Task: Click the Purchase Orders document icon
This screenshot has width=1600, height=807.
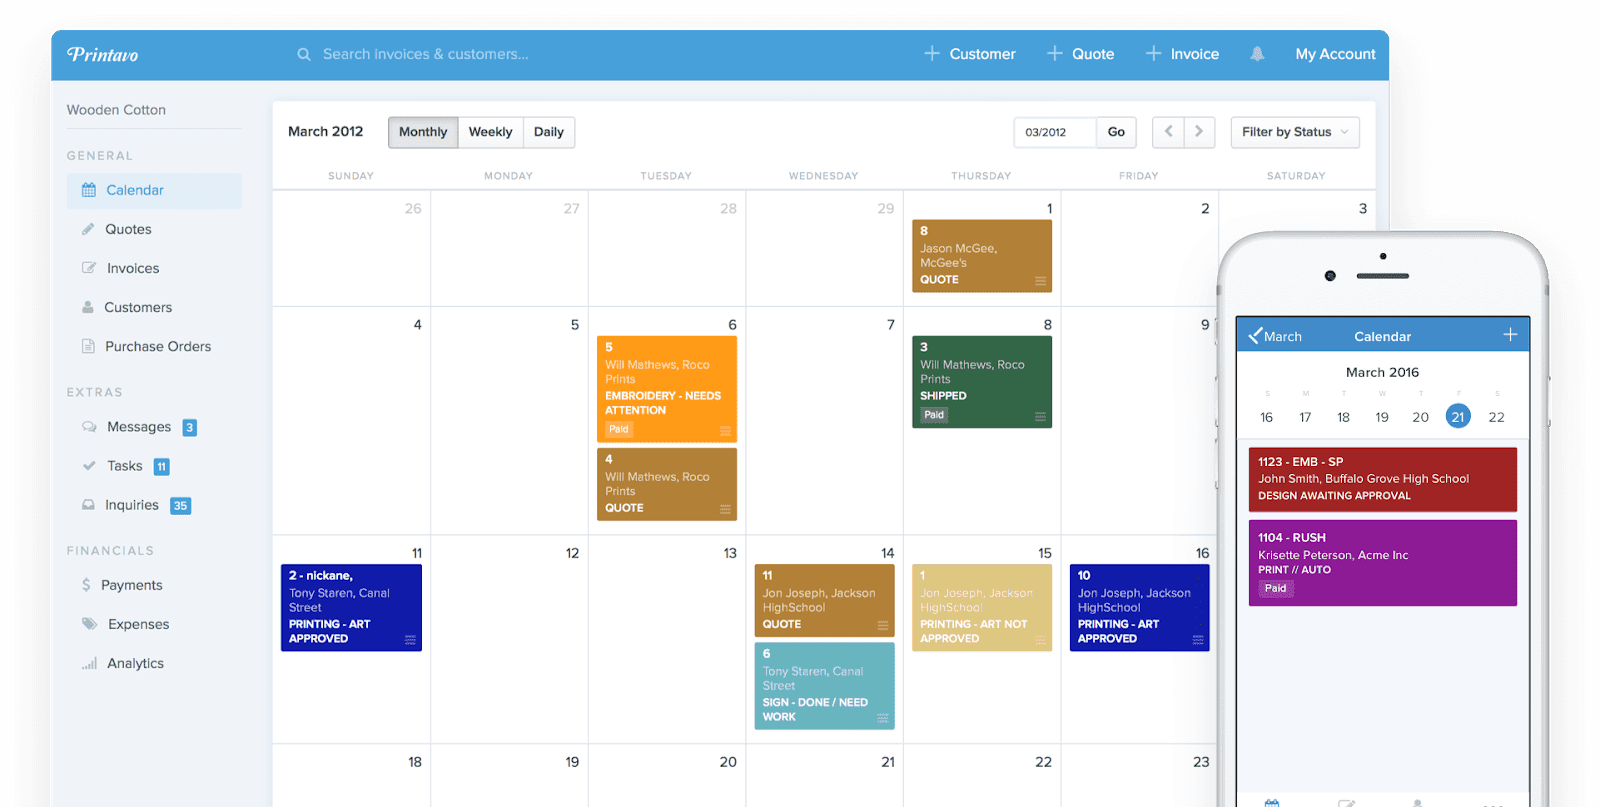Action: pyautogui.click(x=88, y=346)
